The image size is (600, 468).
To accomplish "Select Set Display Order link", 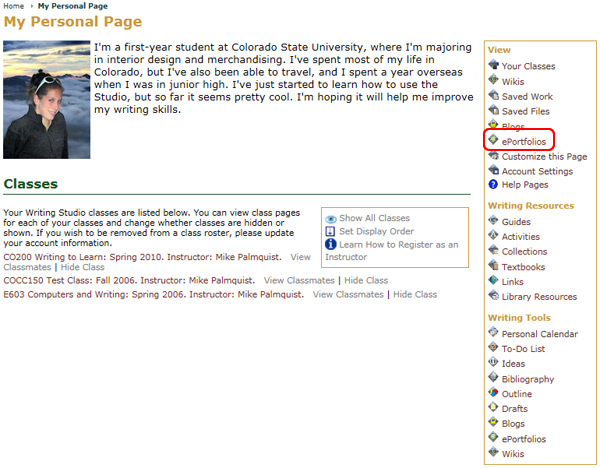I will click(x=377, y=232).
